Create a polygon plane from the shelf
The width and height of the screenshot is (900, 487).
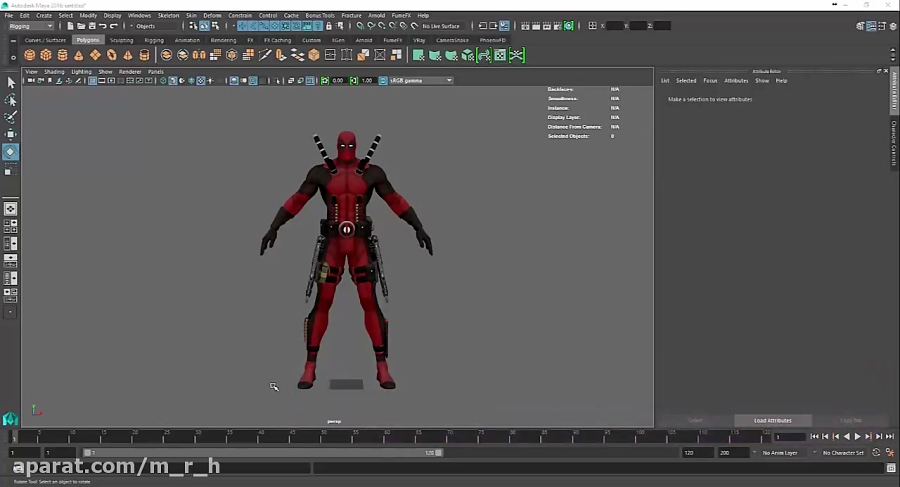[95, 55]
